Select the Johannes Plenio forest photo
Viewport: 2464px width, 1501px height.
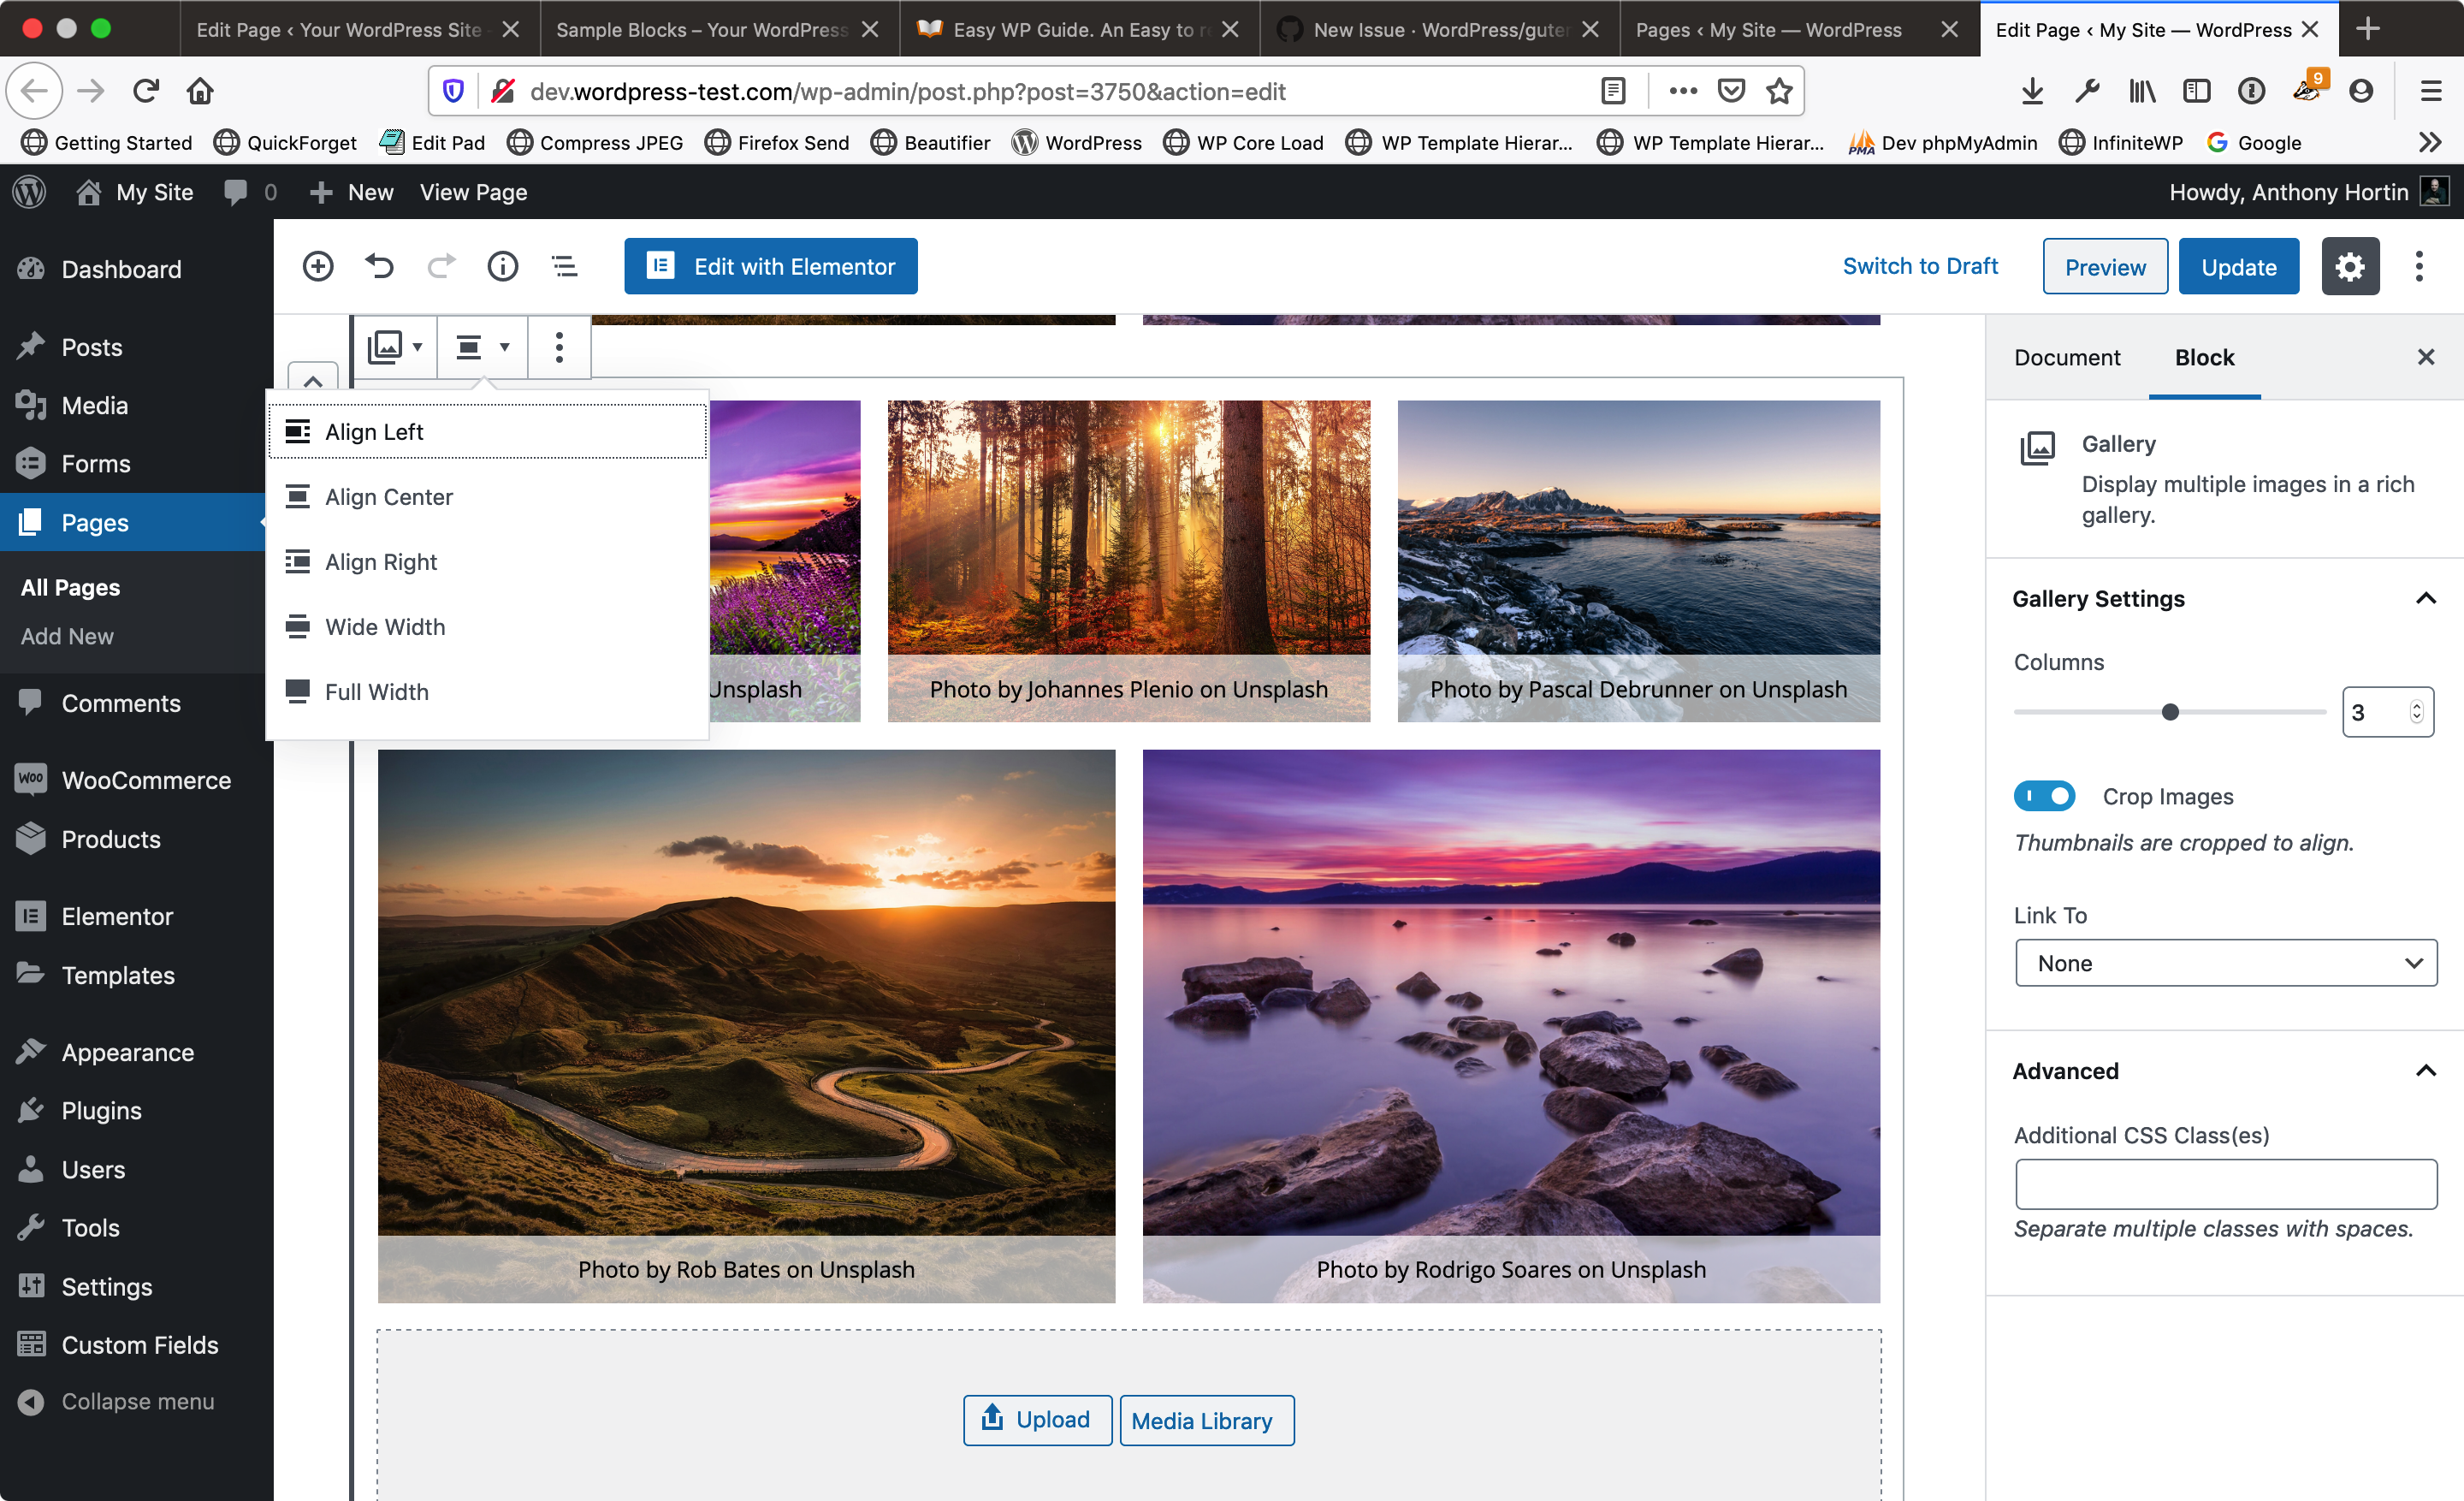(x=1128, y=560)
